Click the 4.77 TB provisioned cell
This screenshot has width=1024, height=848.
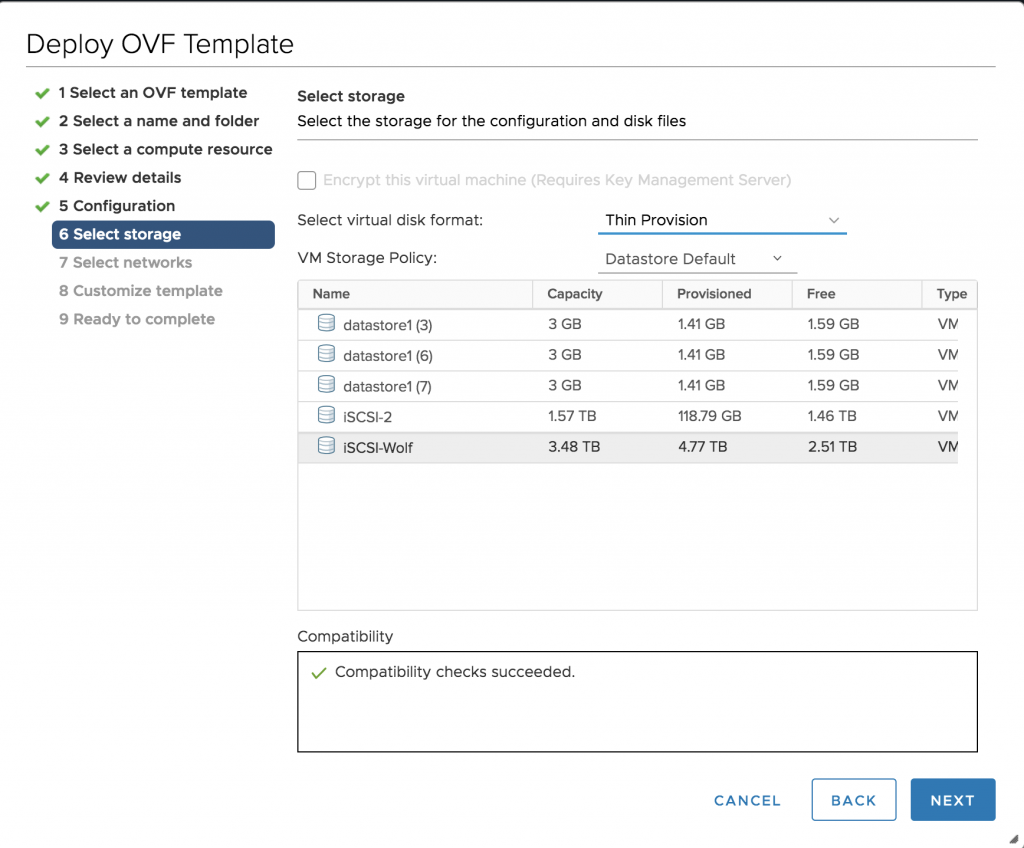click(702, 447)
